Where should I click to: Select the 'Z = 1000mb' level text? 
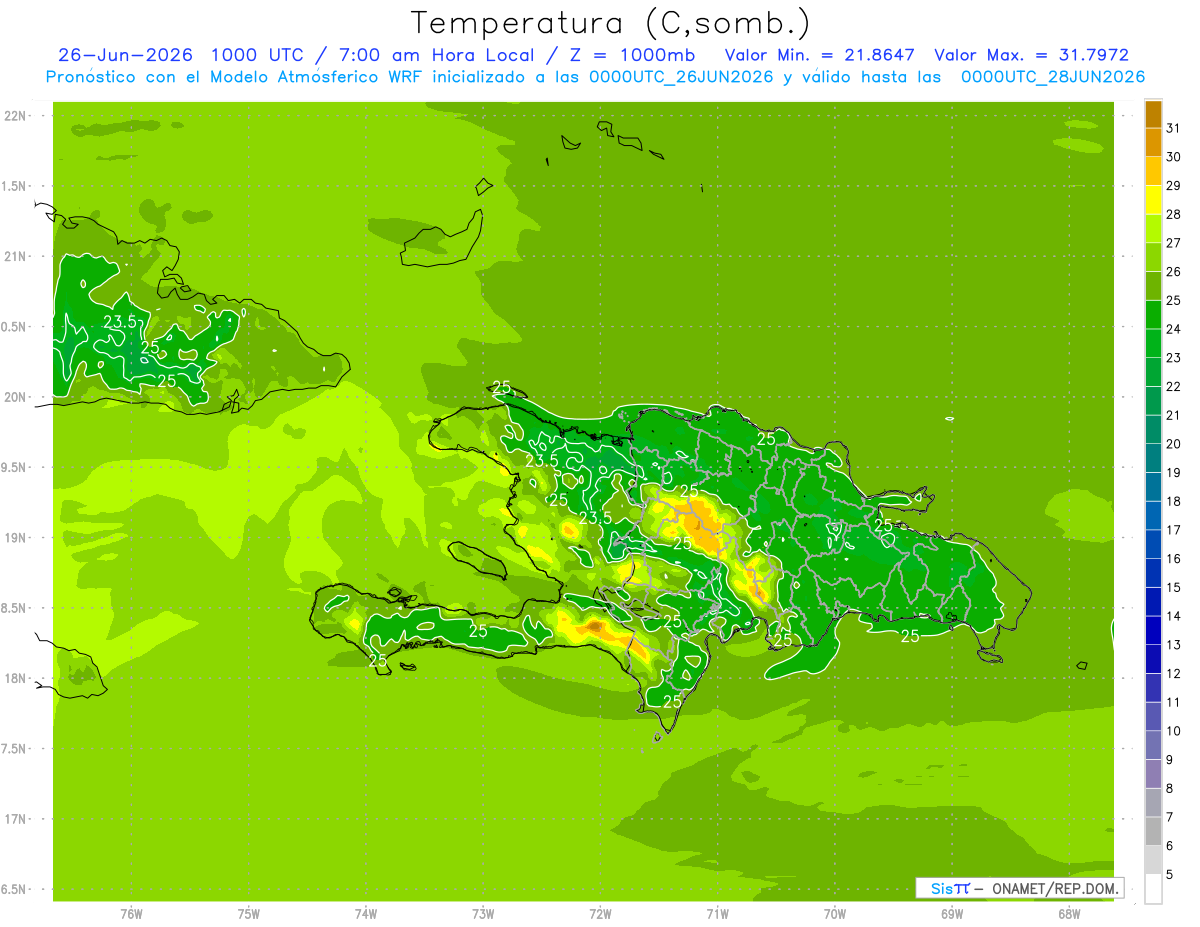tap(632, 55)
